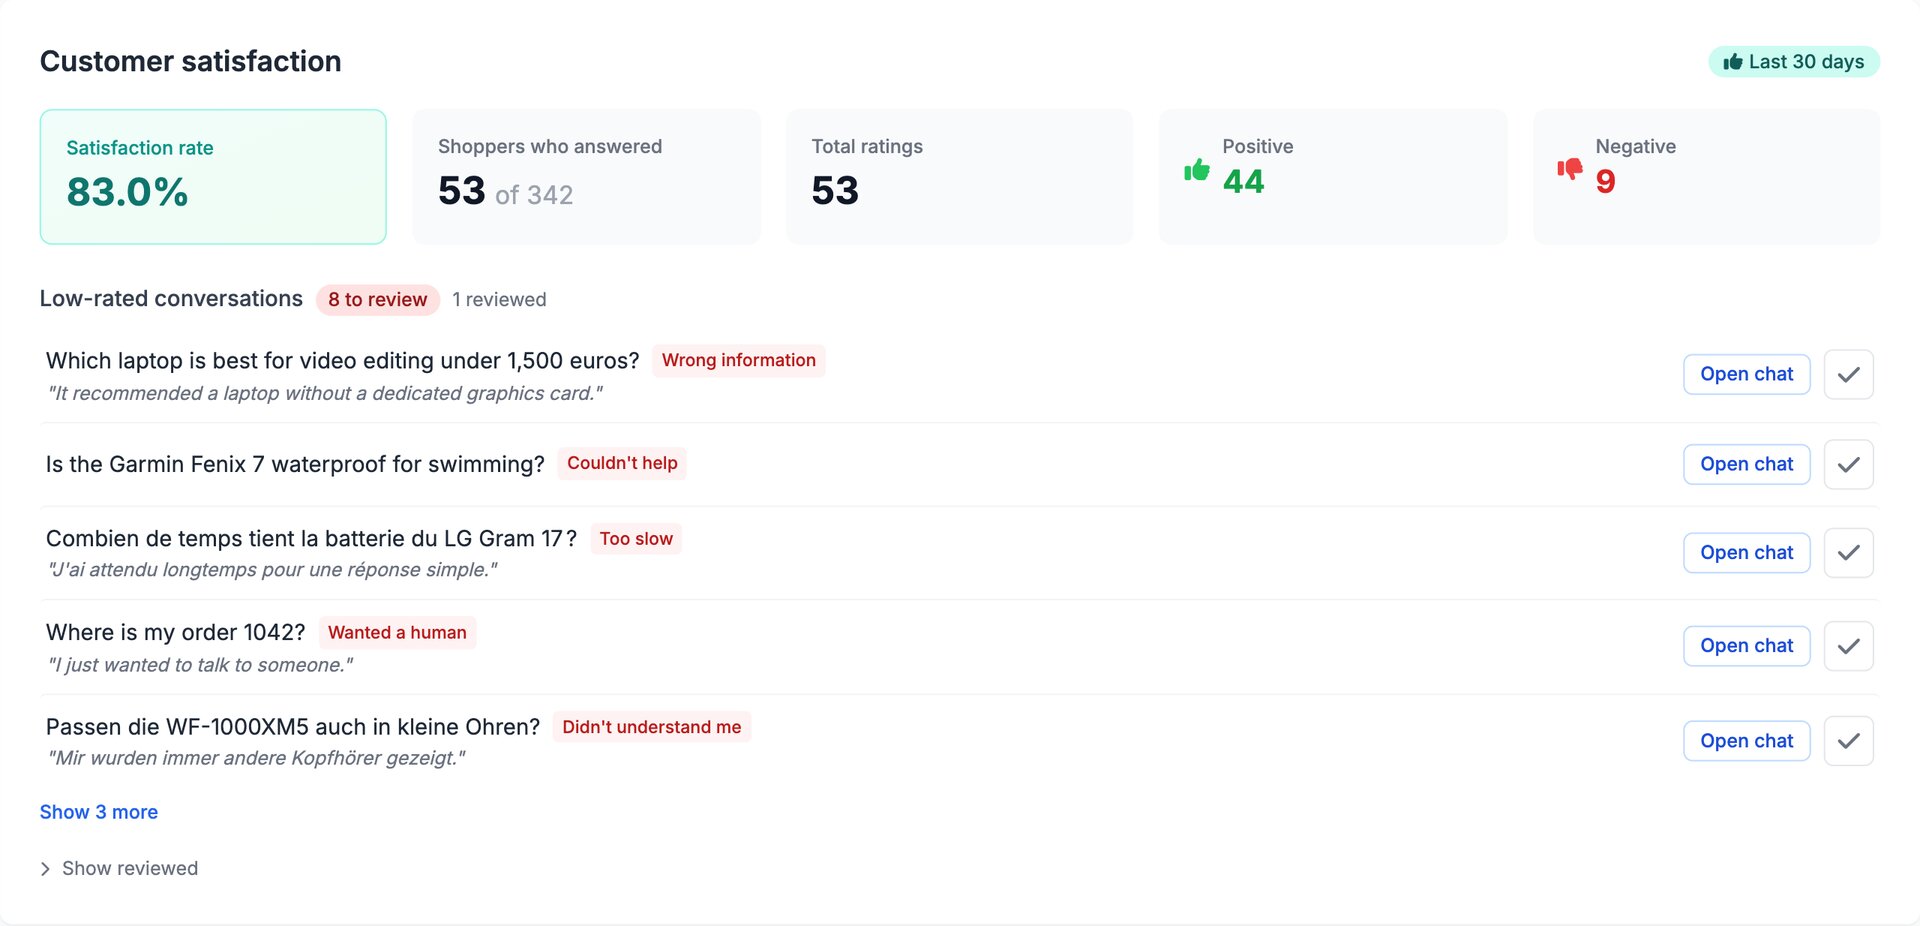Viewport: 1920px width, 926px height.
Task: Open chat for the WF-1000XM5 question
Action: 1746,741
